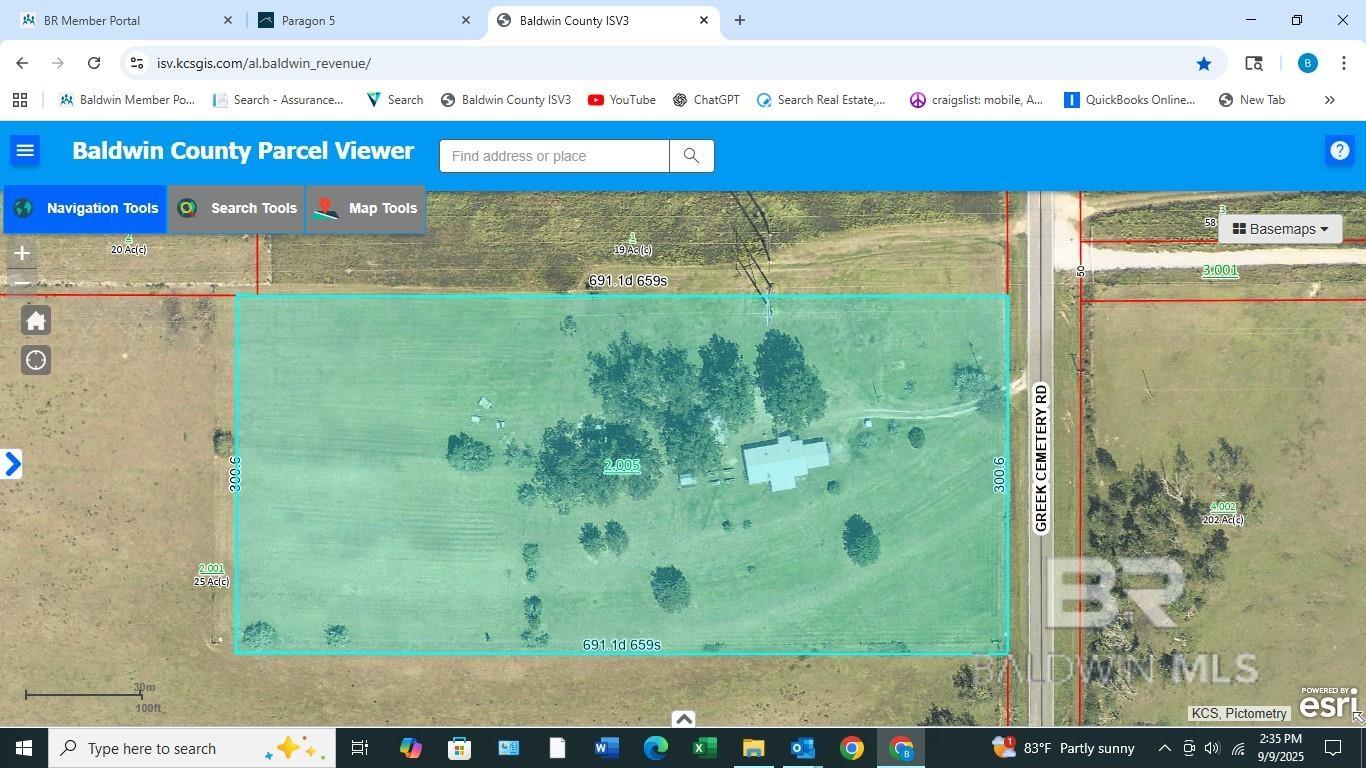Return map to default home extent
Screen dimensions: 1366x768
tap(36, 321)
